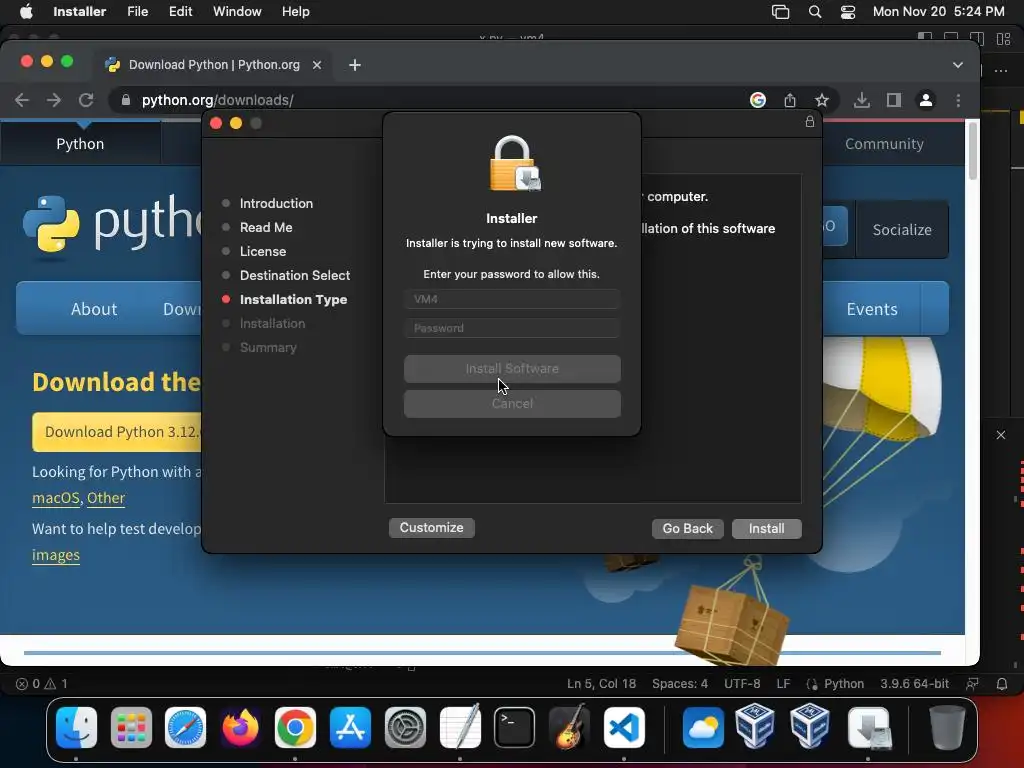Click Ln 5, Col 18 in status bar
This screenshot has height=768, width=1024.
tap(601, 684)
